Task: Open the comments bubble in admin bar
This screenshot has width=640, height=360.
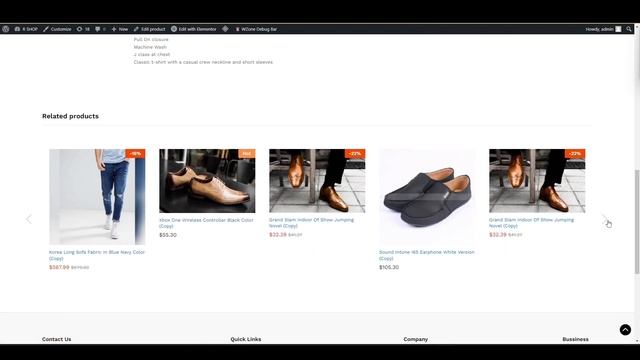Action: [x=100, y=29]
